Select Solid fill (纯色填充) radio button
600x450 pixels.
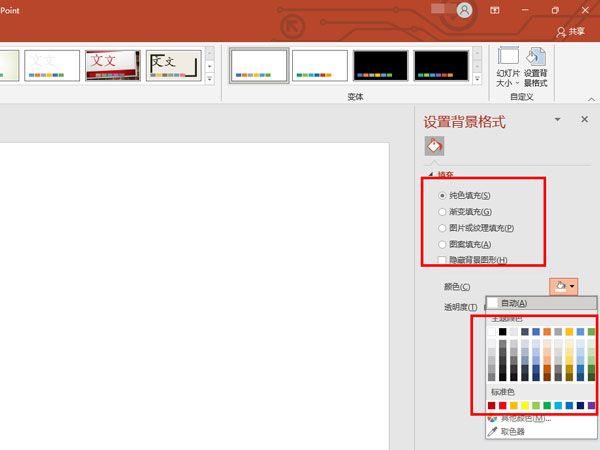443,195
